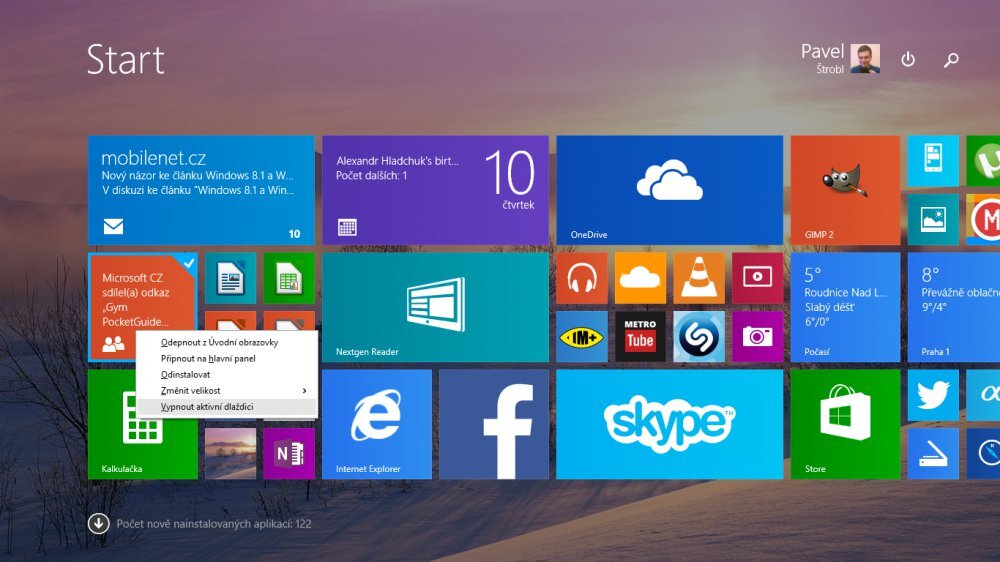Open the Skype tile
Image resolution: width=1000 pixels, height=562 pixels.
point(669,424)
